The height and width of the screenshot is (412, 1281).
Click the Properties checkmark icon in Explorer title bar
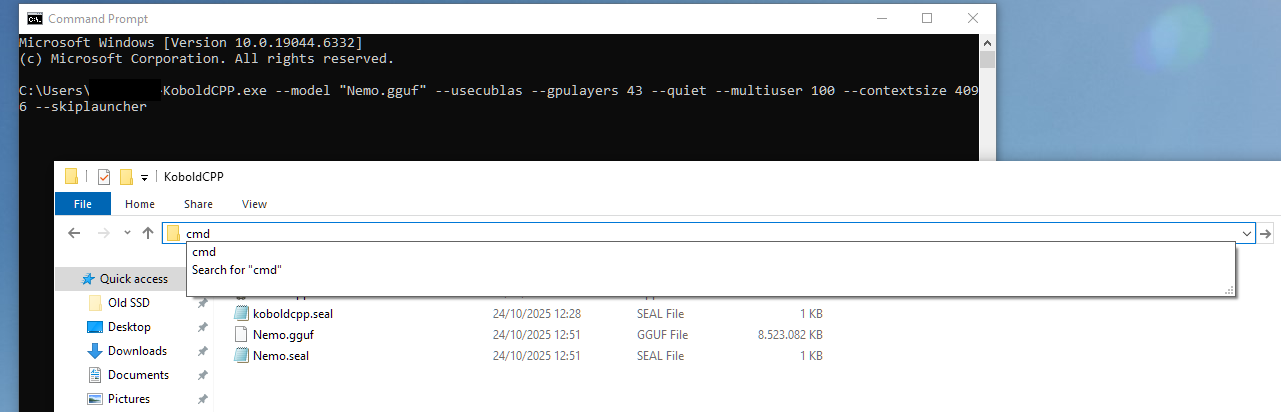pos(104,177)
